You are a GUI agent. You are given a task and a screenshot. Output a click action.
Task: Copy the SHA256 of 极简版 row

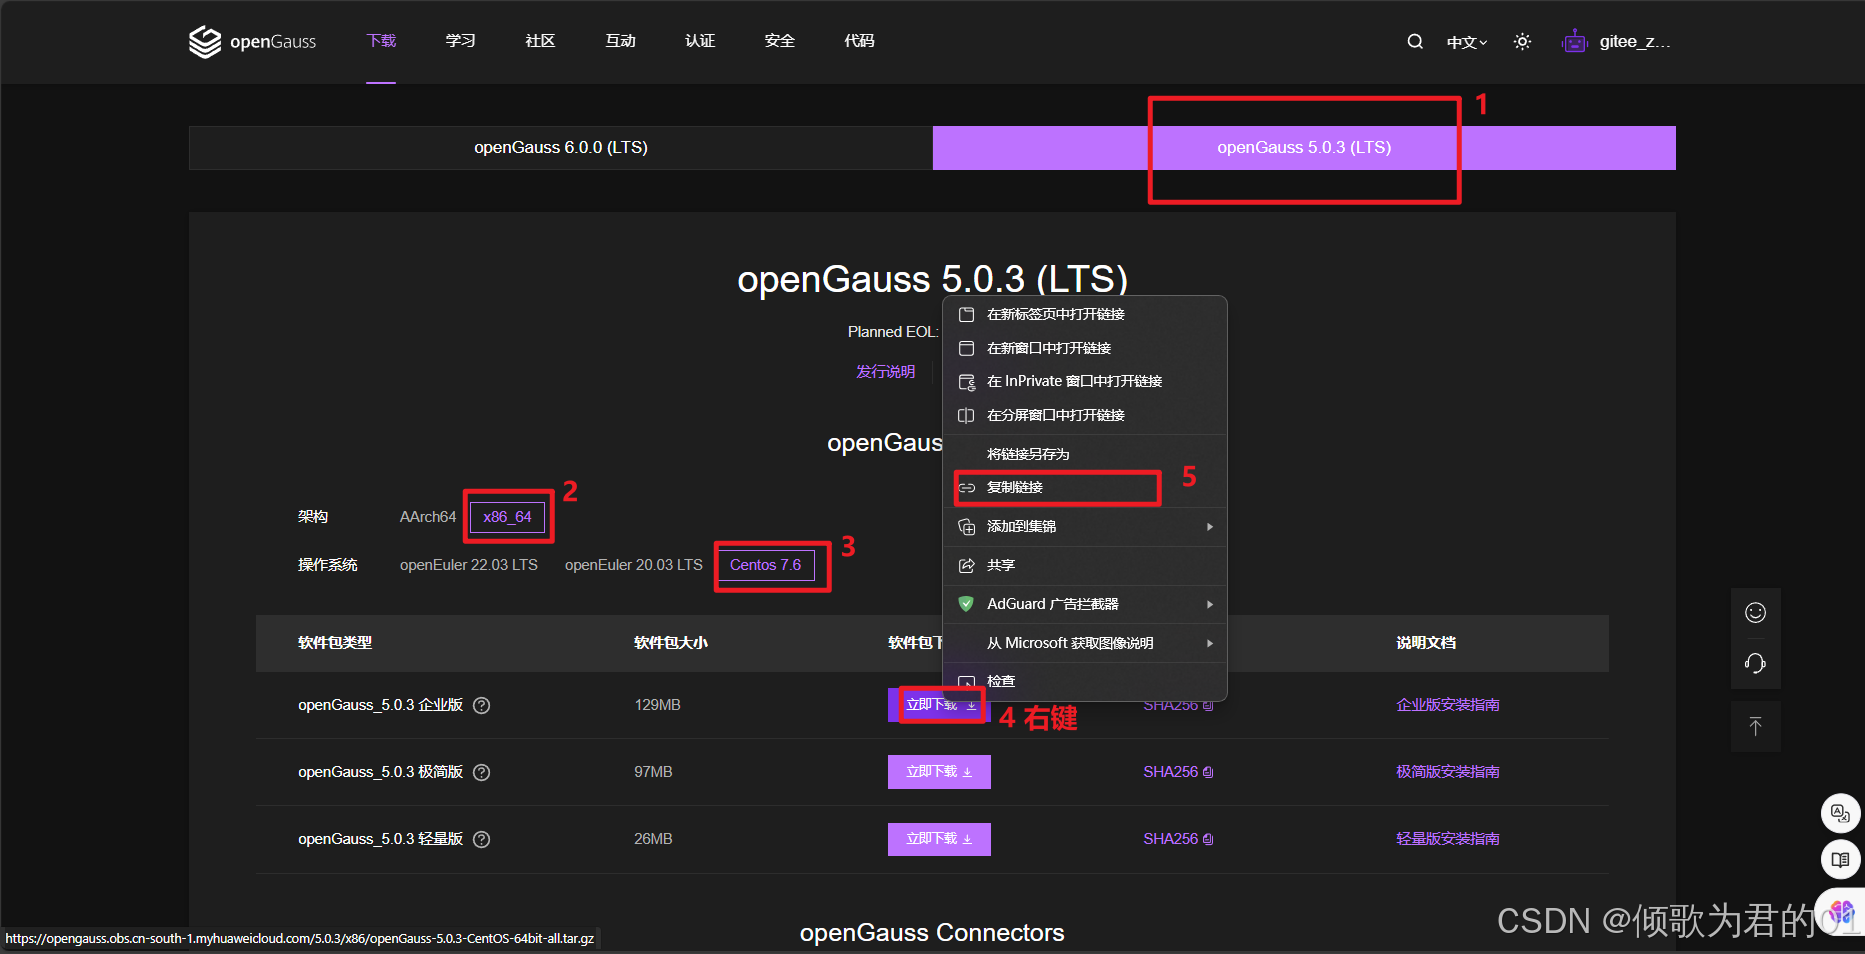tap(1178, 772)
